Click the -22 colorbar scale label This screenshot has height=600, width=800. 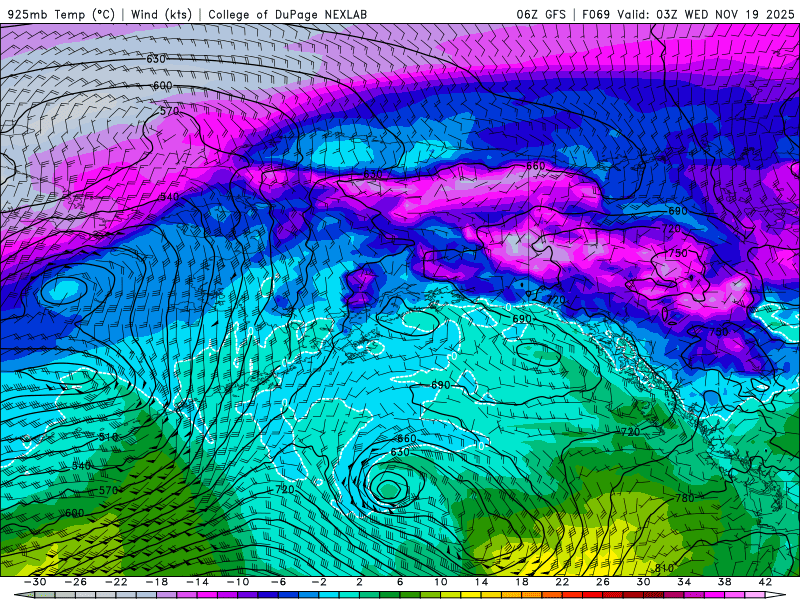[116, 582]
